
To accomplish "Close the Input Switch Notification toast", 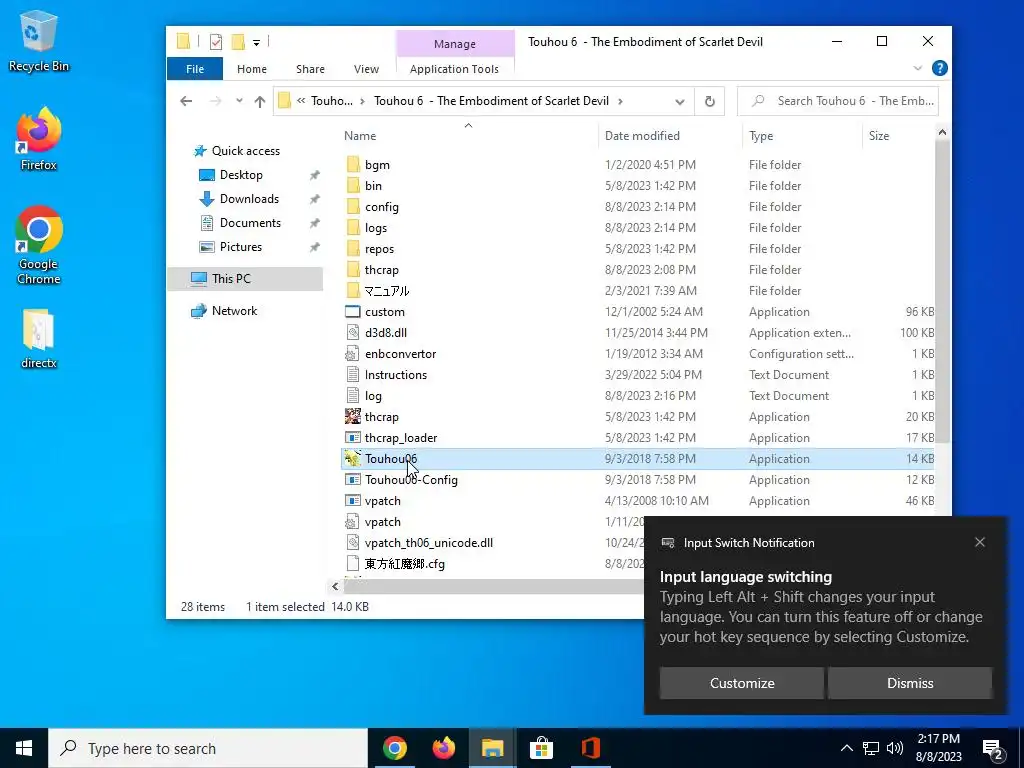I will [x=980, y=542].
